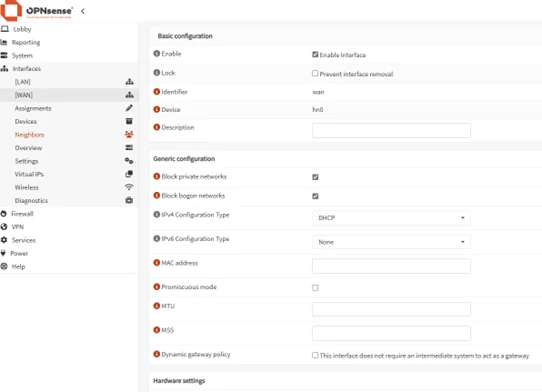Image resolution: width=542 pixels, height=392 pixels.
Task: Click the Reporting chart icon
Action: click(x=4, y=43)
